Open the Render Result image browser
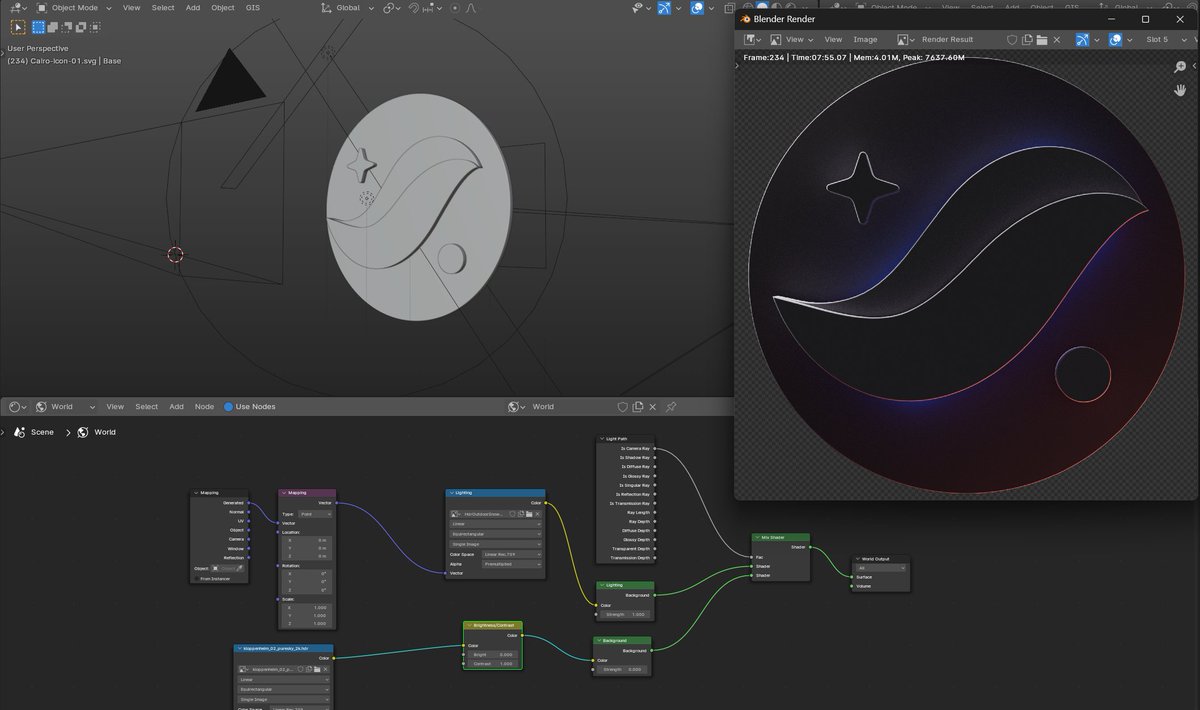 905,40
